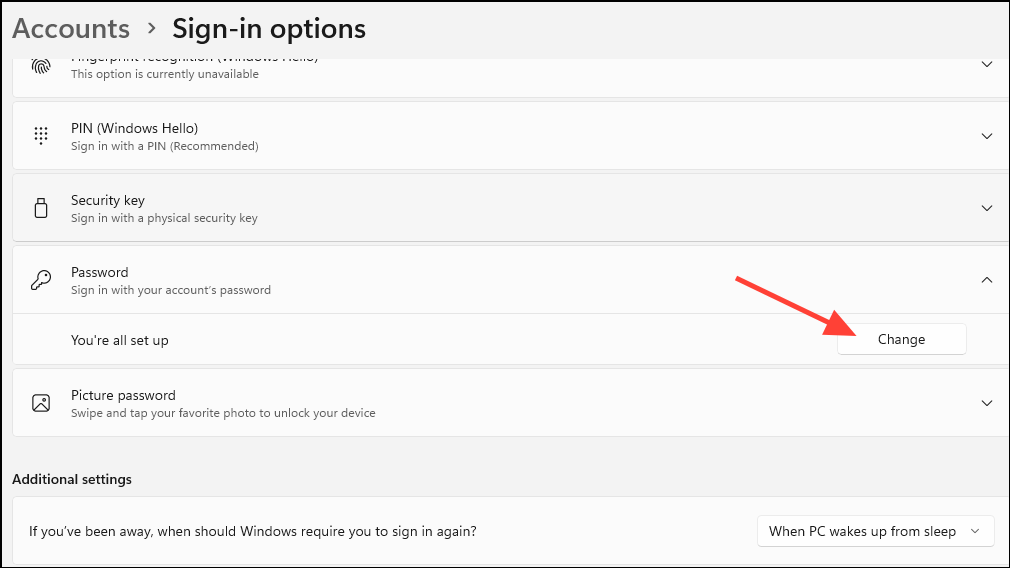
Task: Click the Sign-in options page heading
Action: pyautogui.click(x=269, y=29)
